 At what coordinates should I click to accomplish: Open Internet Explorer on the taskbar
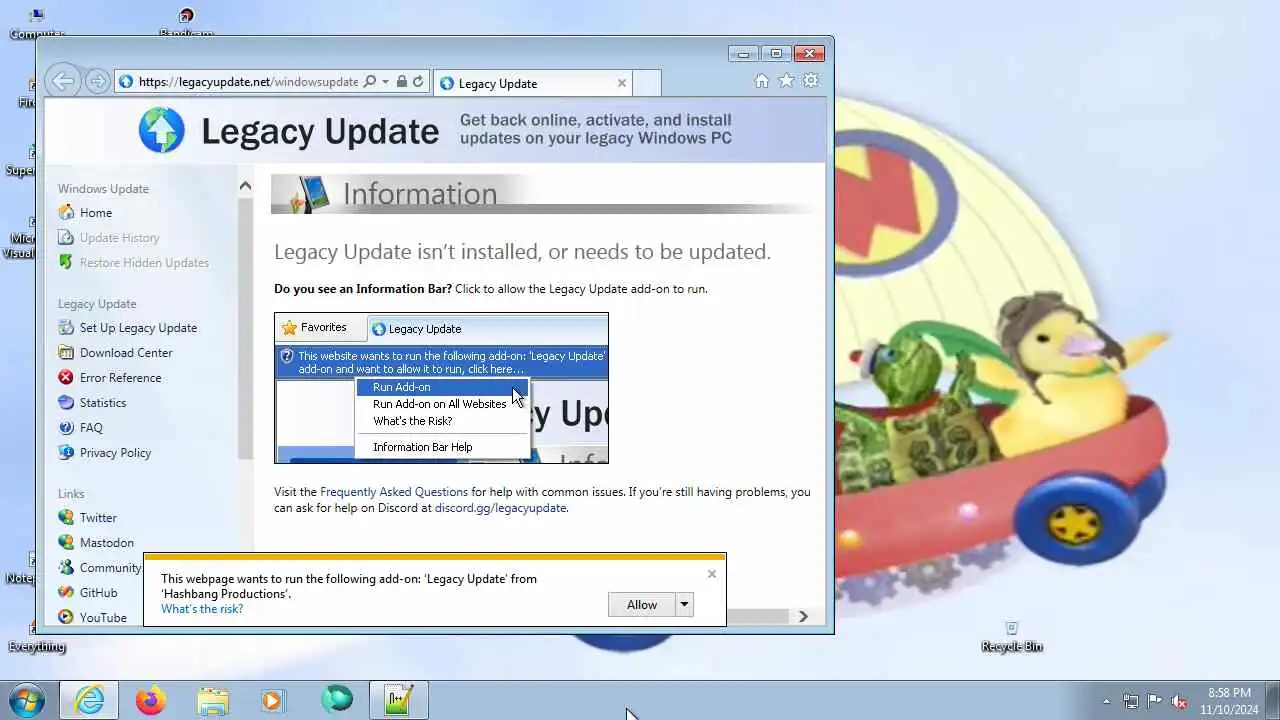coord(89,700)
